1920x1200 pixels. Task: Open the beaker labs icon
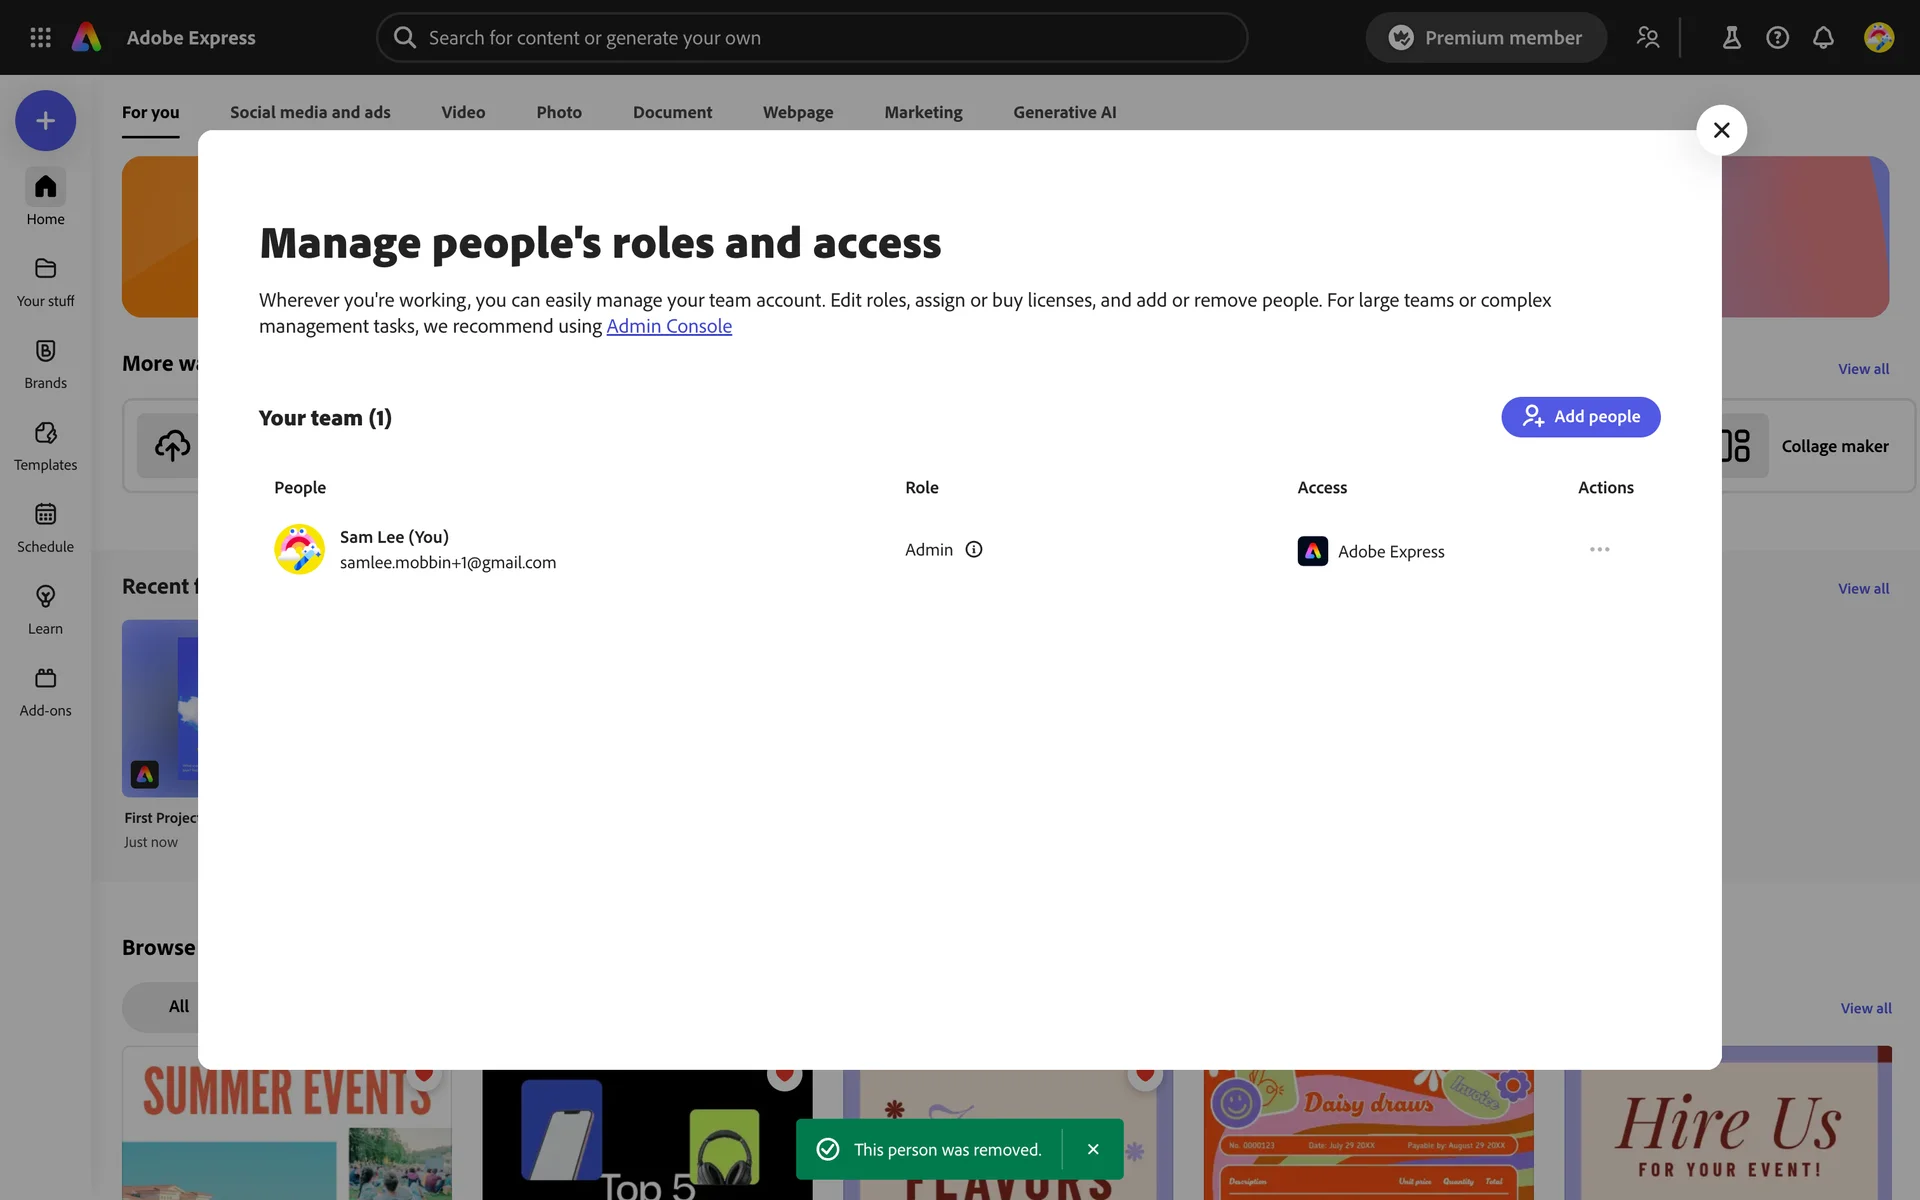(1731, 38)
